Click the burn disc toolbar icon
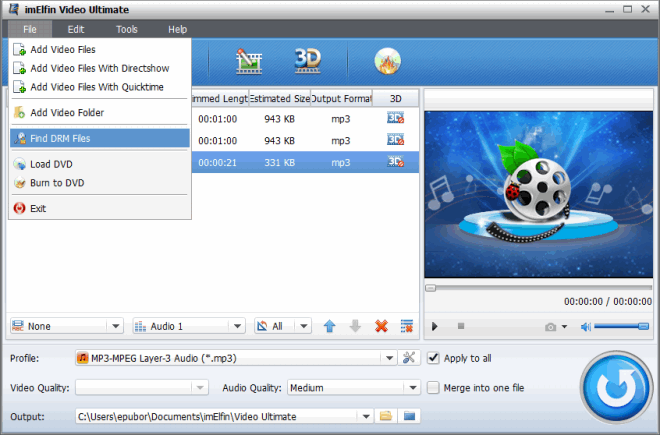Image resolution: width=660 pixels, height=435 pixels. pos(387,61)
